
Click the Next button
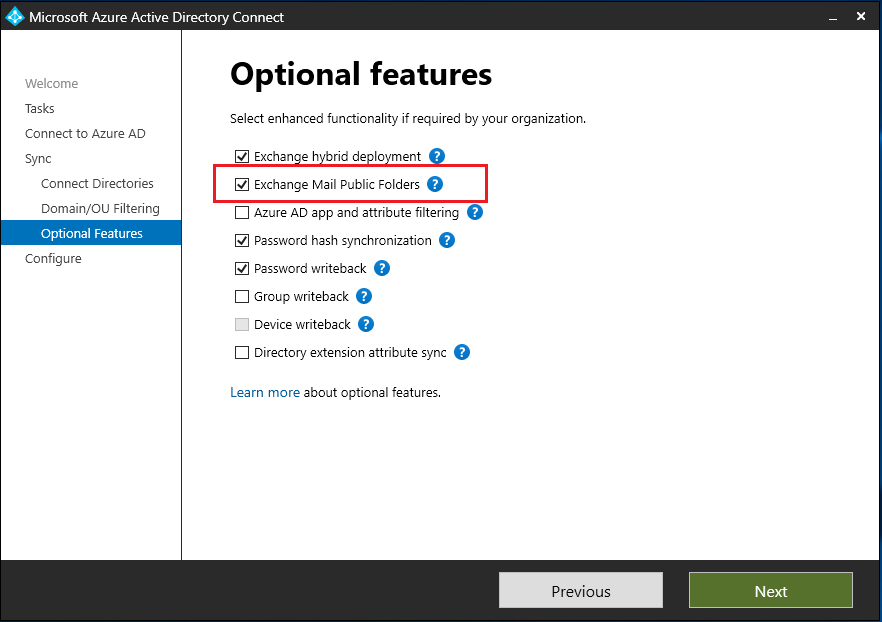click(x=770, y=591)
